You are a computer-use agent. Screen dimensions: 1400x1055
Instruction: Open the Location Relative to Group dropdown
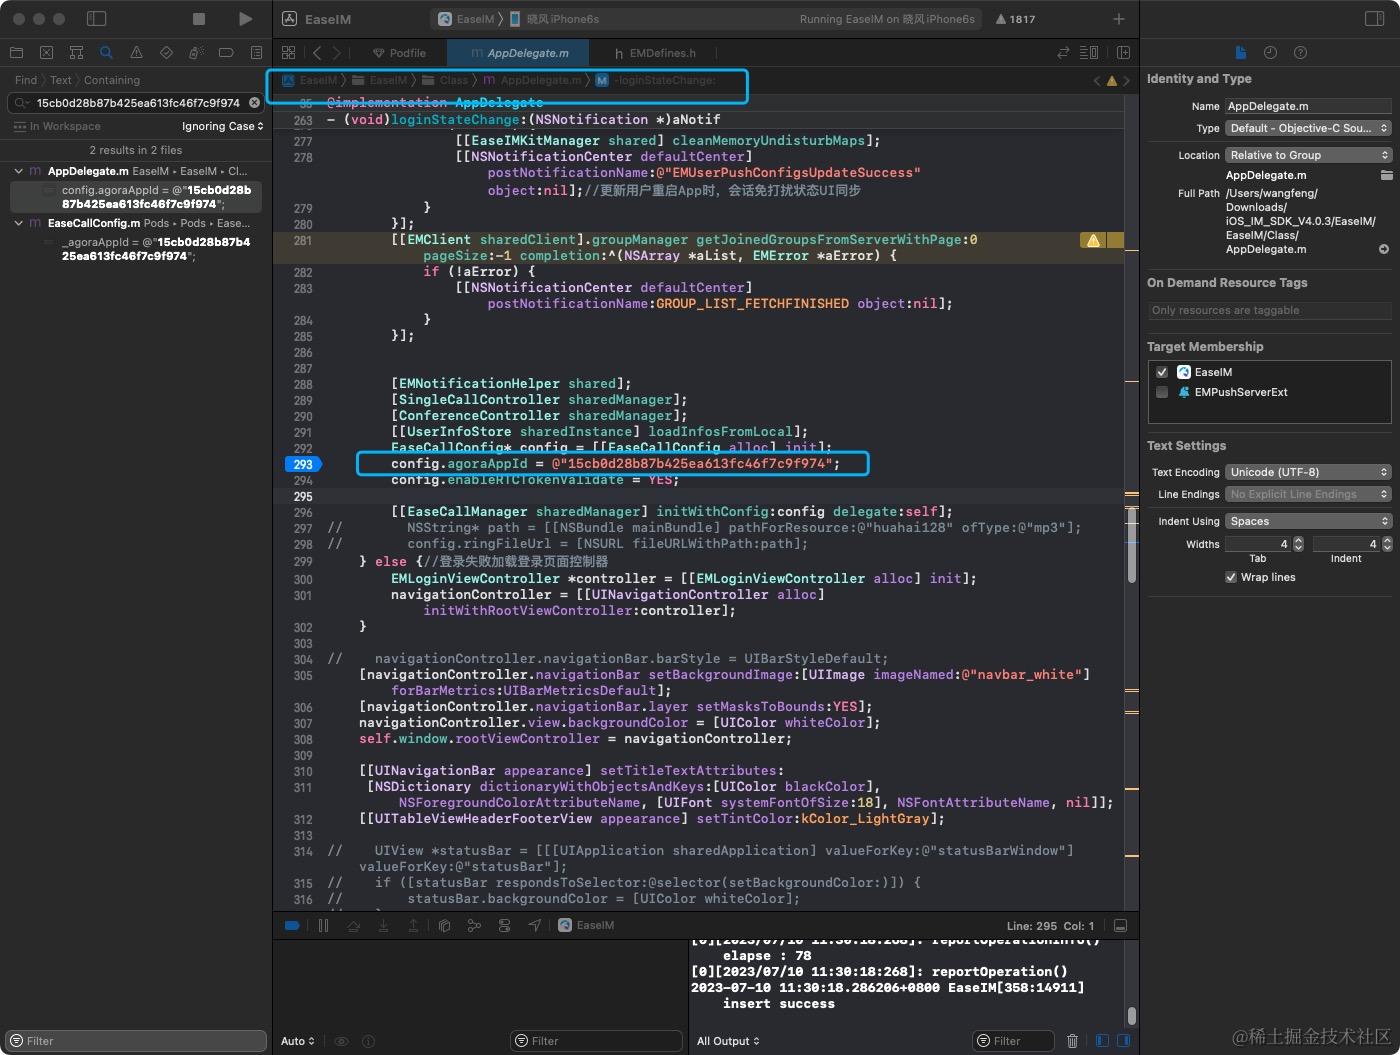[x=1308, y=155]
